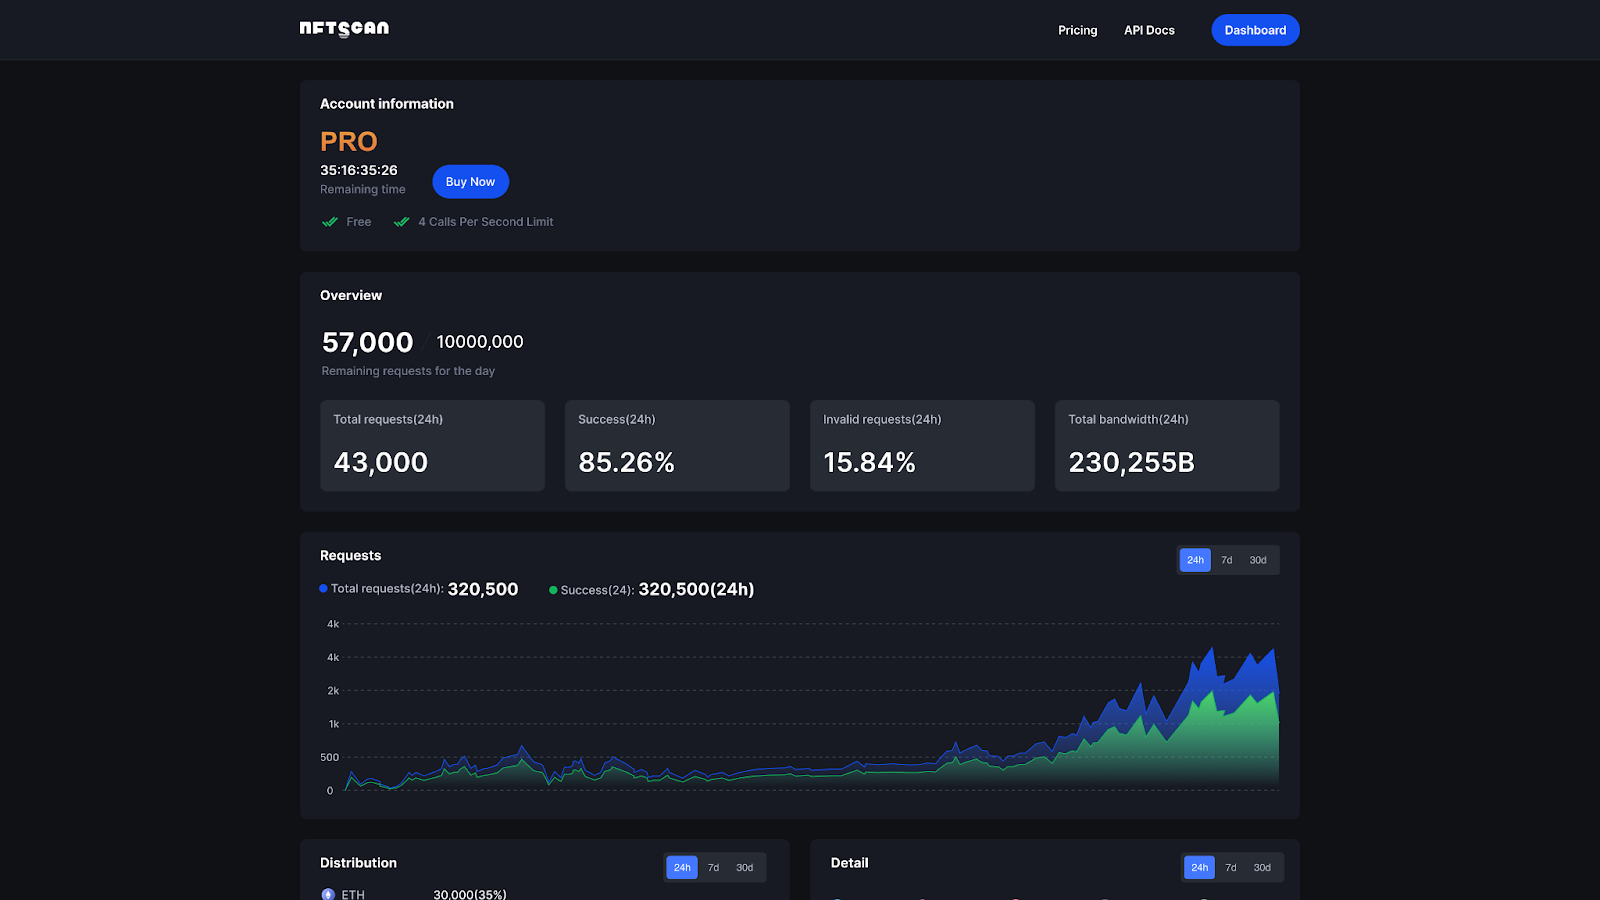The height and width of the screenshot is (900, 1600).
Task: Click the Success 320,500(24h) legend value
Action: (x=696, y=589)
